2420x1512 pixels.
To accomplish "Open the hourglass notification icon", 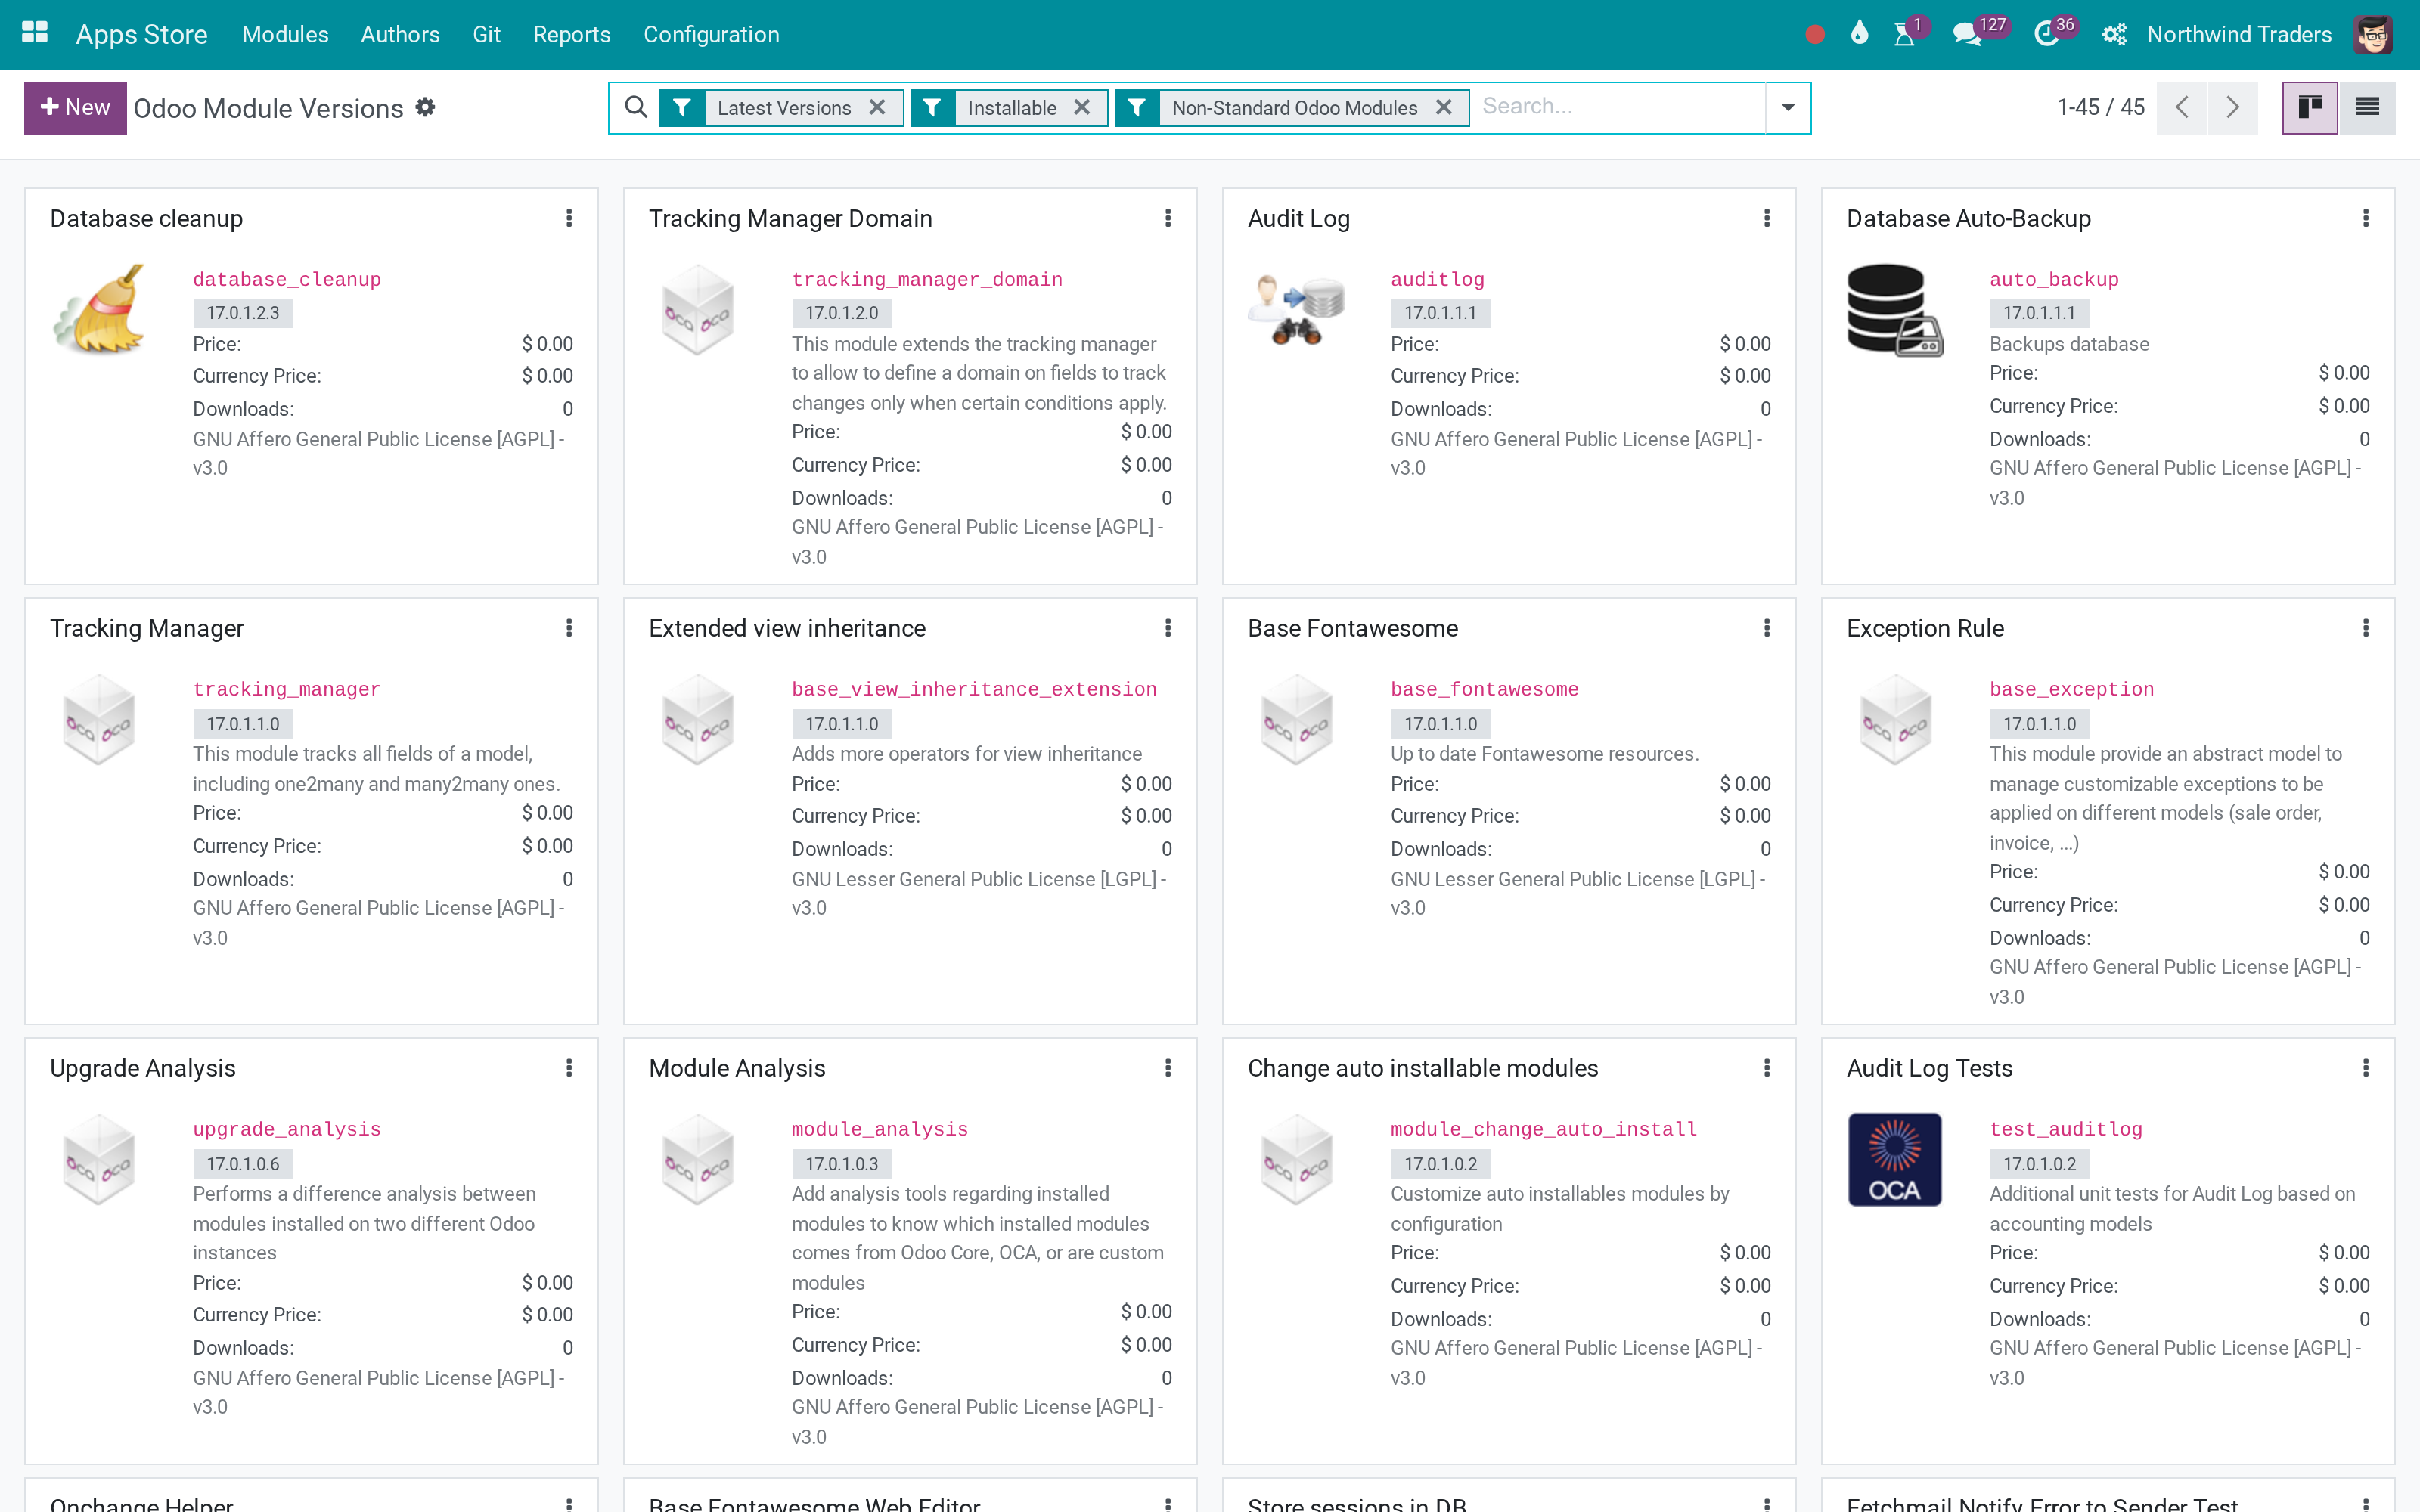I will [1905, 34].
